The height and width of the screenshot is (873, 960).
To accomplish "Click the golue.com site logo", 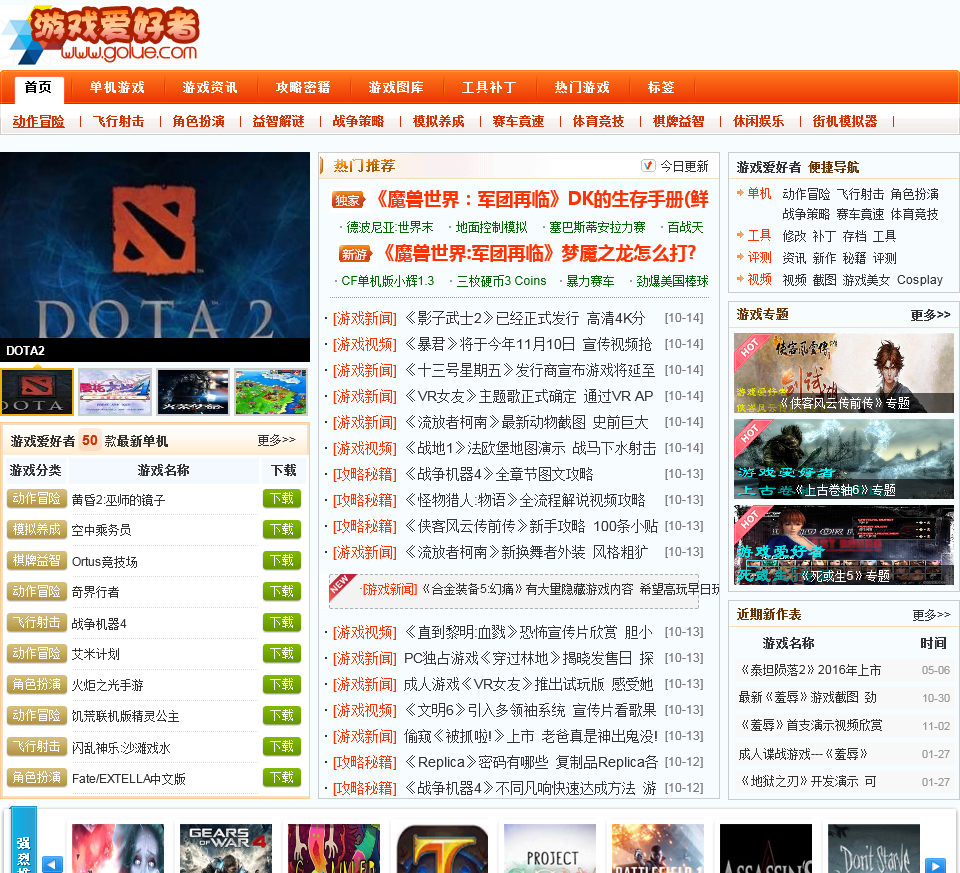I will tap(100, 35).
